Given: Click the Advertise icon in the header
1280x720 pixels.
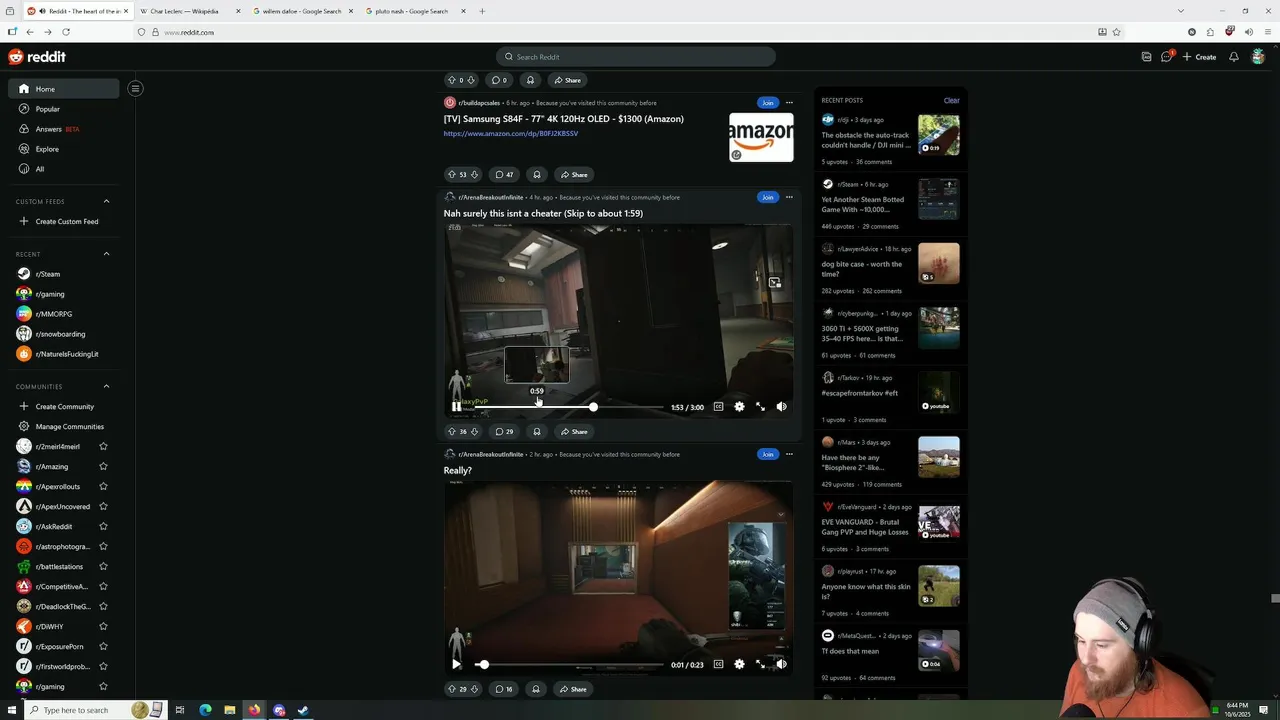Looking at the screenshot, I should [x=1146, y=57].
